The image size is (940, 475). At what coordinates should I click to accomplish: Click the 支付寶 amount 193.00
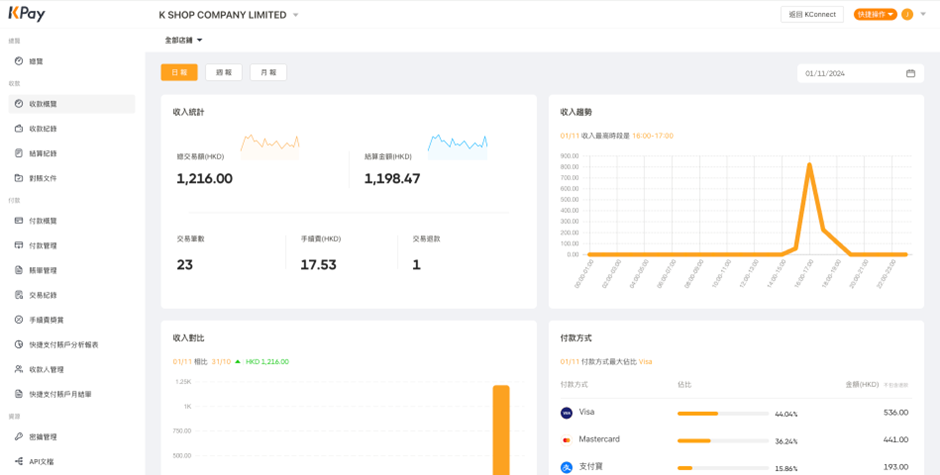[x=896, y=467]
